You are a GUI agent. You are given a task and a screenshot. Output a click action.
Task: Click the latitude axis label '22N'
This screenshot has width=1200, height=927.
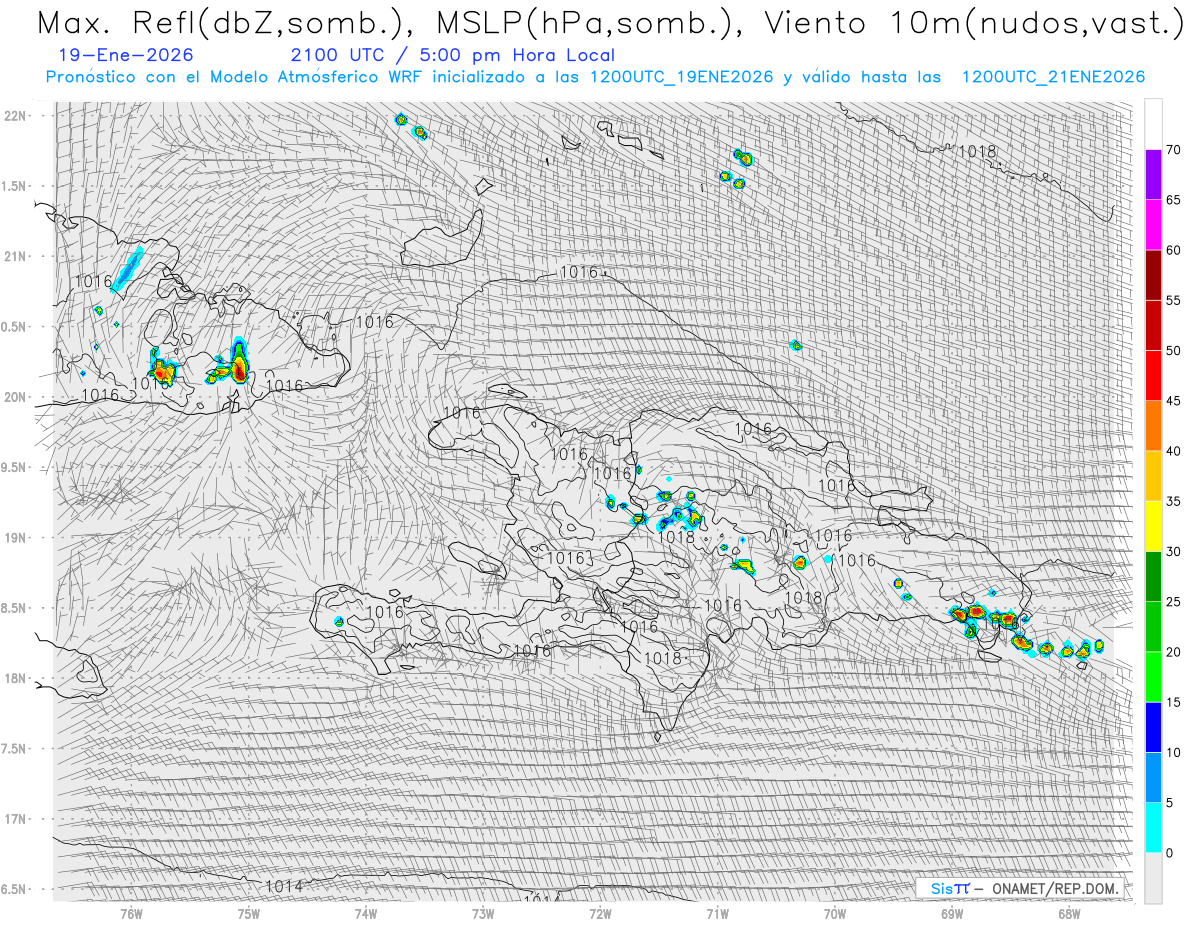[x=15, y=115]
